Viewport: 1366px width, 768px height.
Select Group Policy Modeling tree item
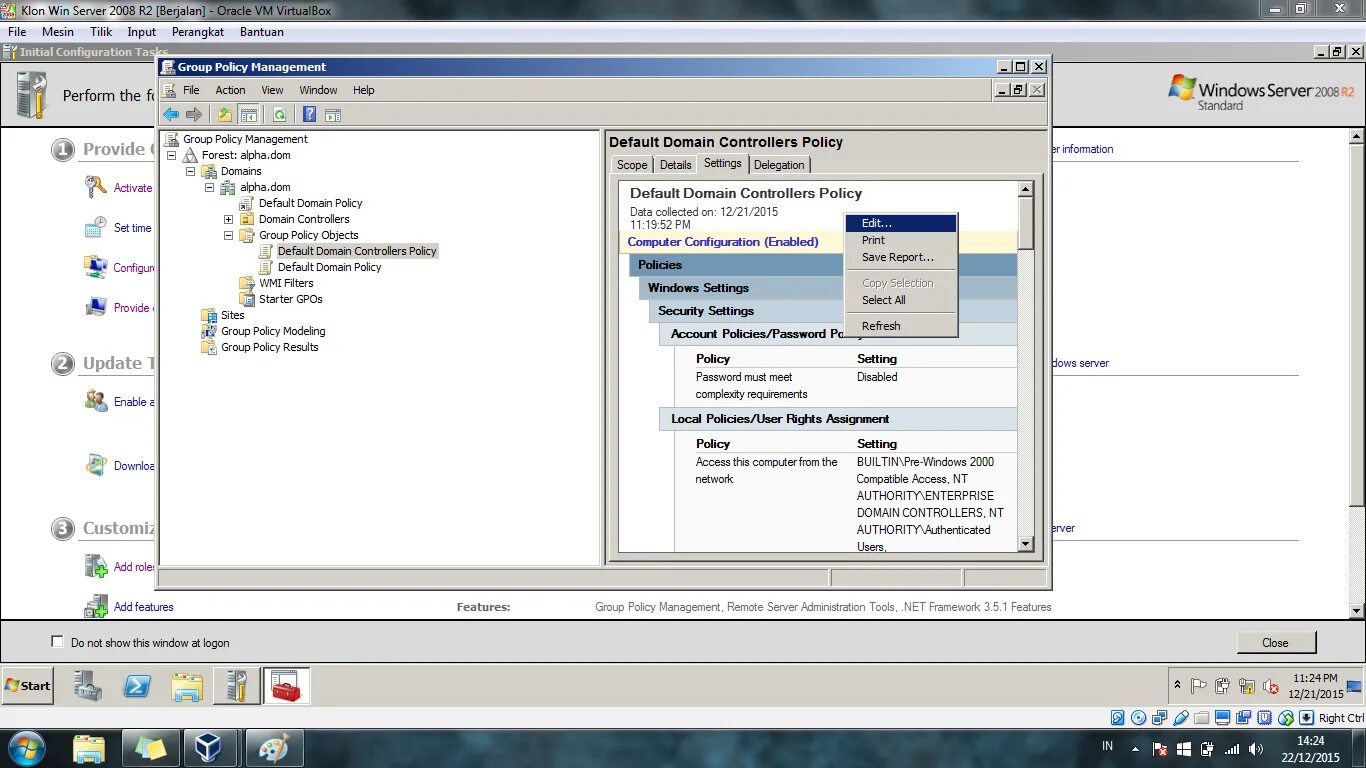point(273,331)
